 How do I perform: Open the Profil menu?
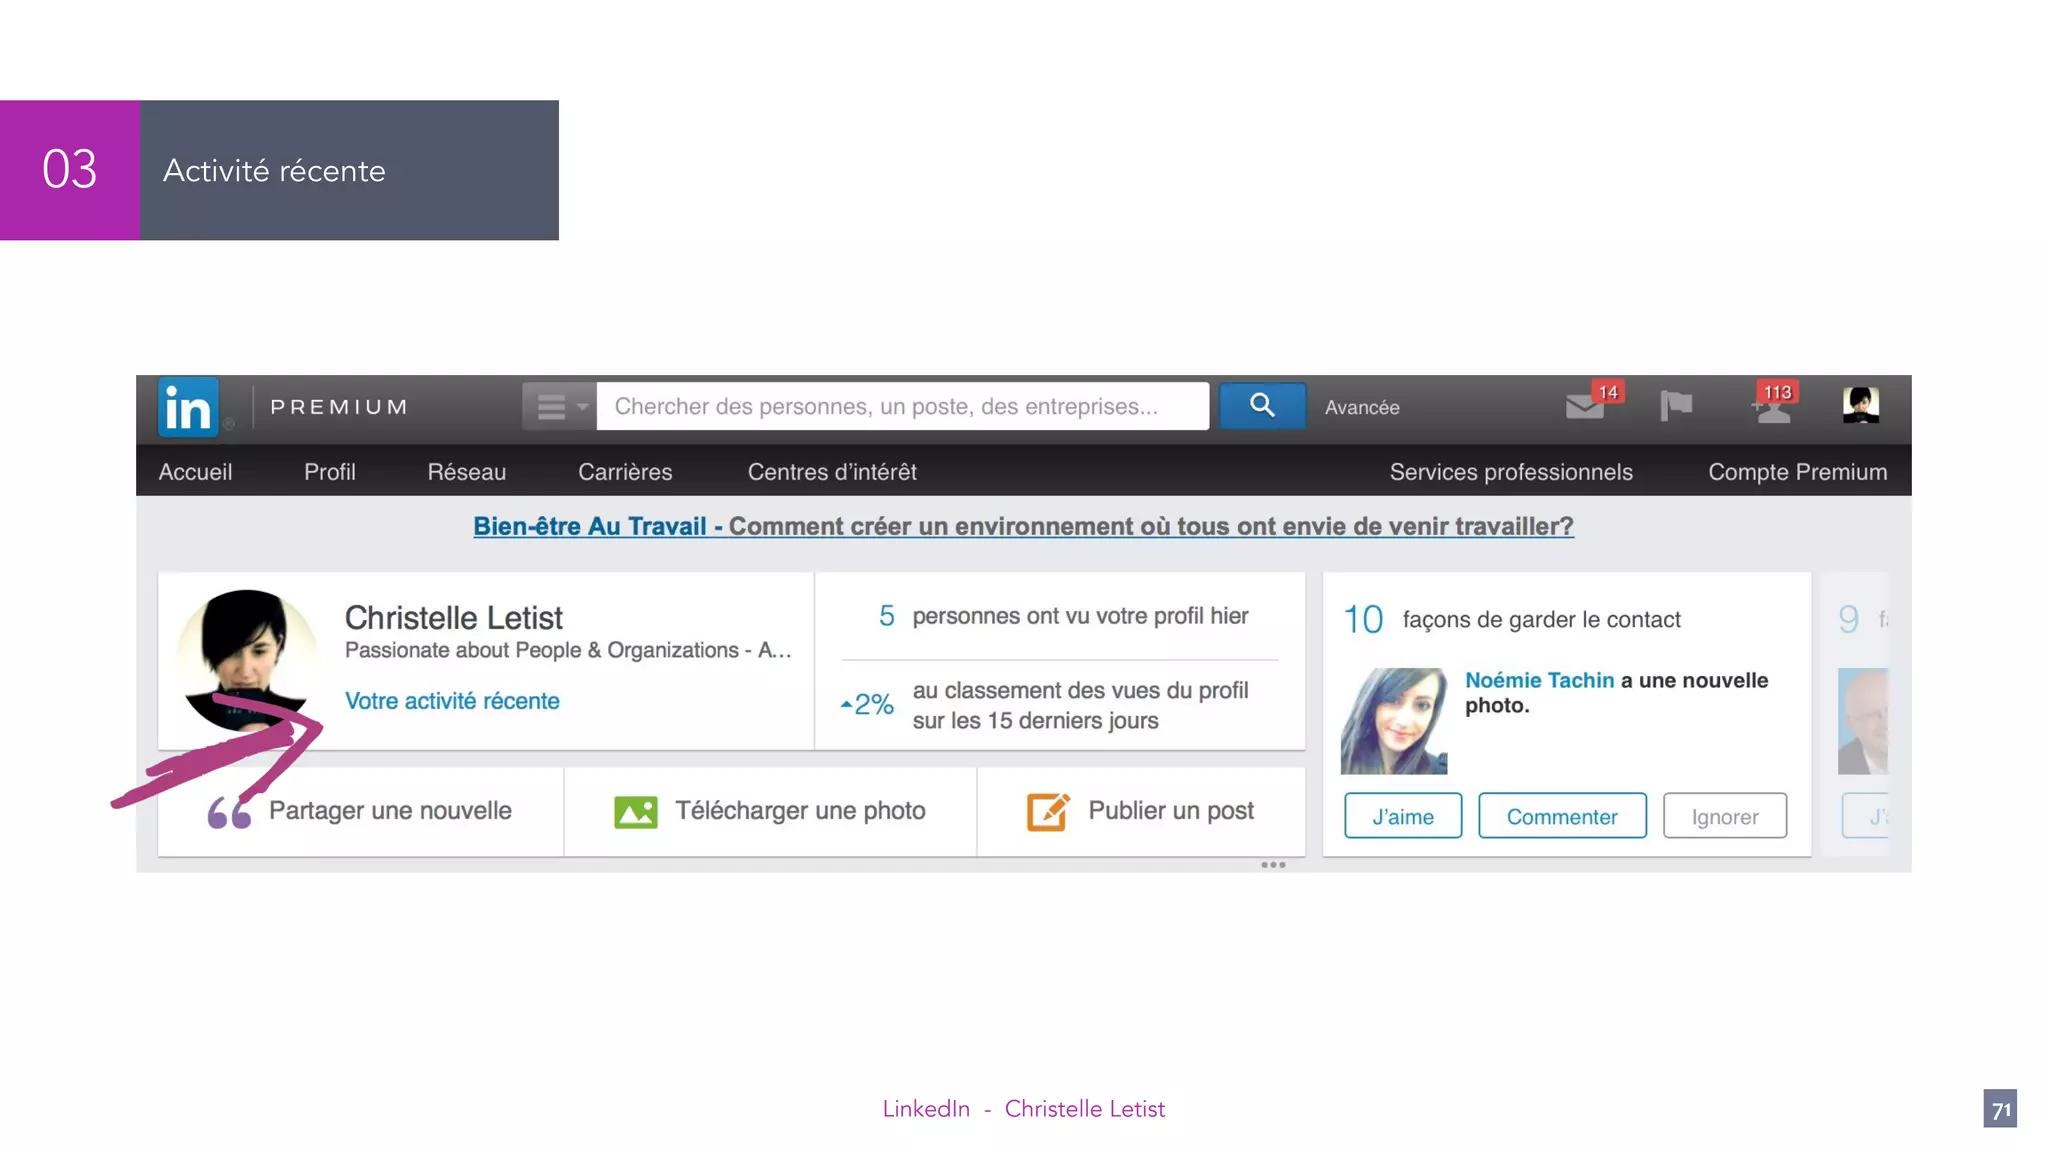click(x=329, y=472)
